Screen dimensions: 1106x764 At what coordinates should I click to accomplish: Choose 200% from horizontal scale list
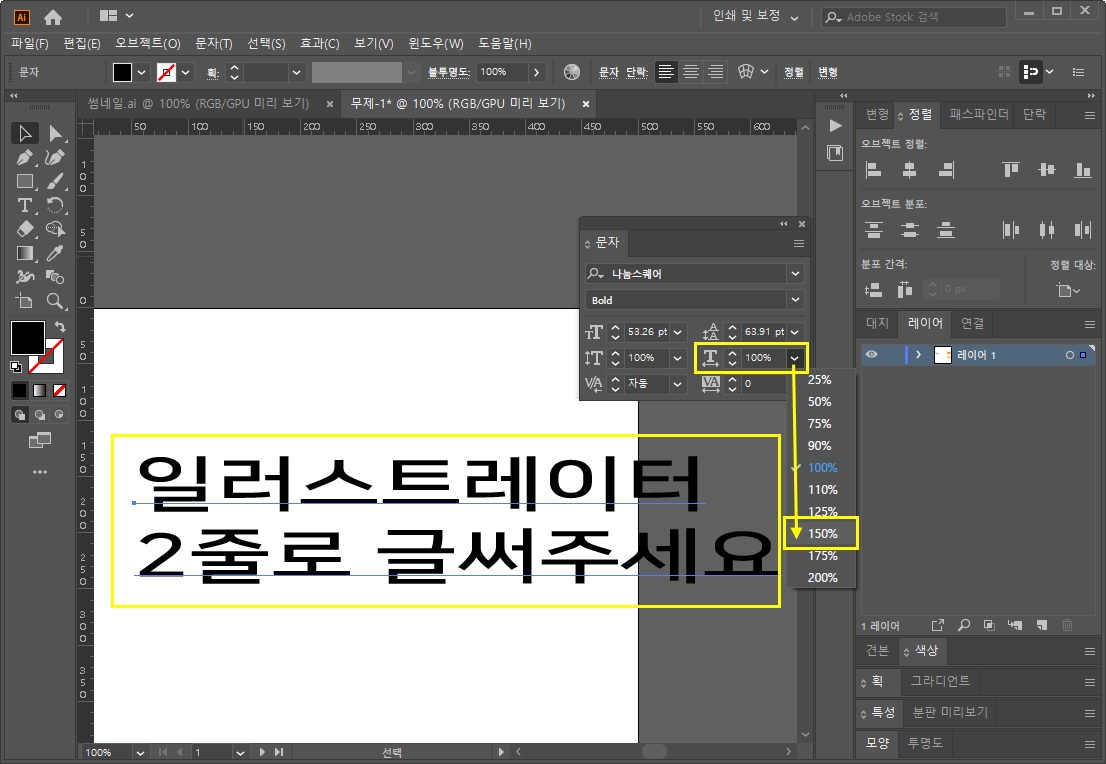(822, 577)
